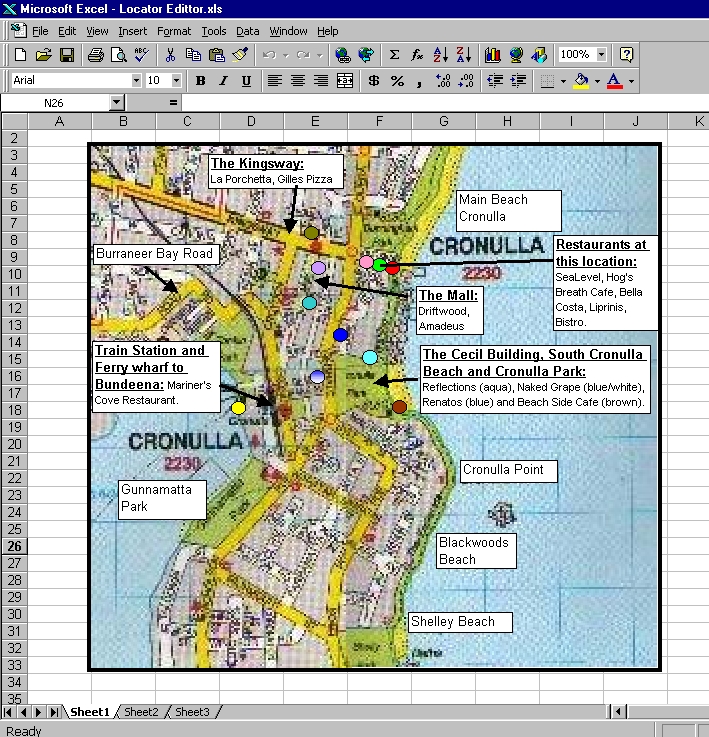Open the Redo history dropdown arrow
Viewport: 709px width, 737px height.
[320, 55]
